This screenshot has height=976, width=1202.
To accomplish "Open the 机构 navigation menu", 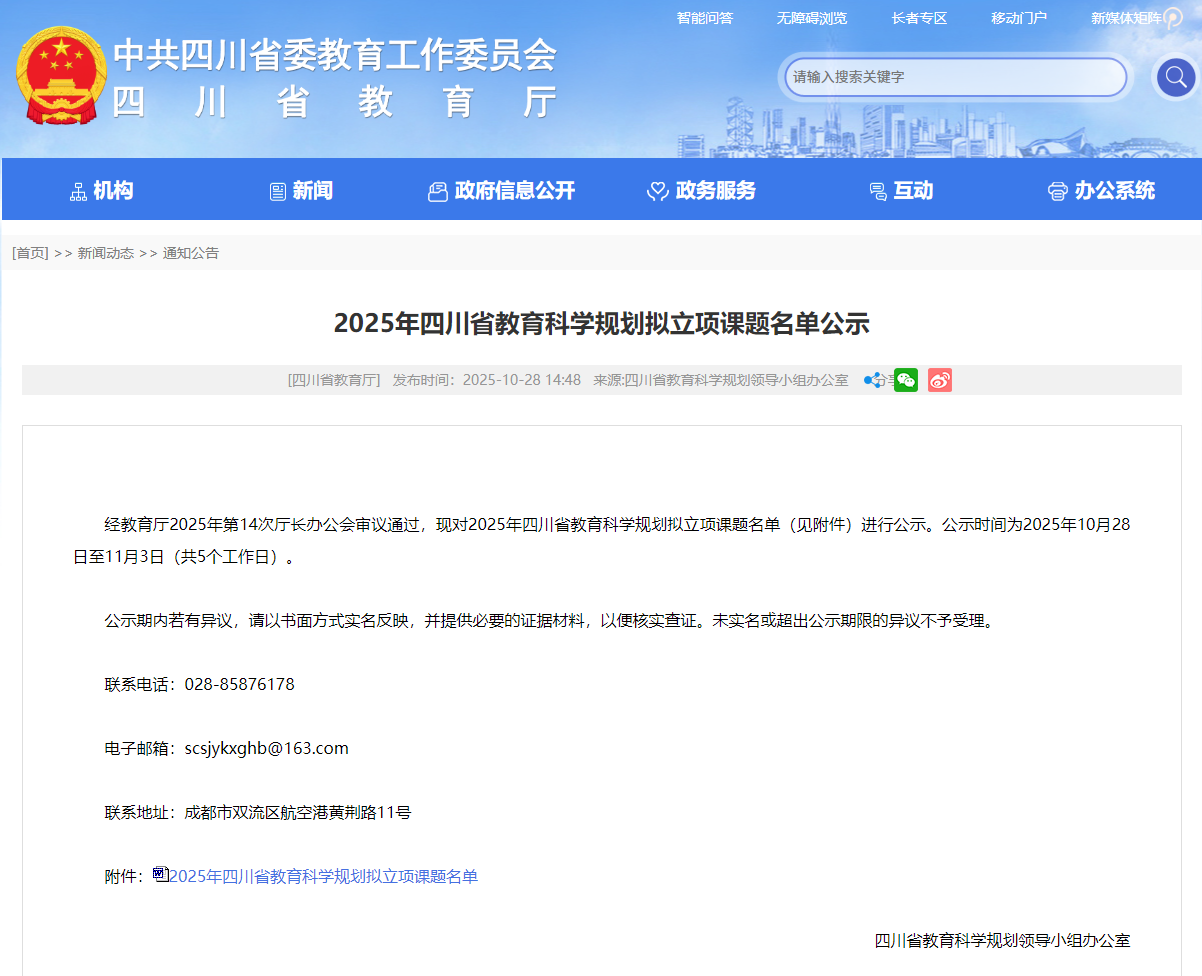I will coord(101,190).
